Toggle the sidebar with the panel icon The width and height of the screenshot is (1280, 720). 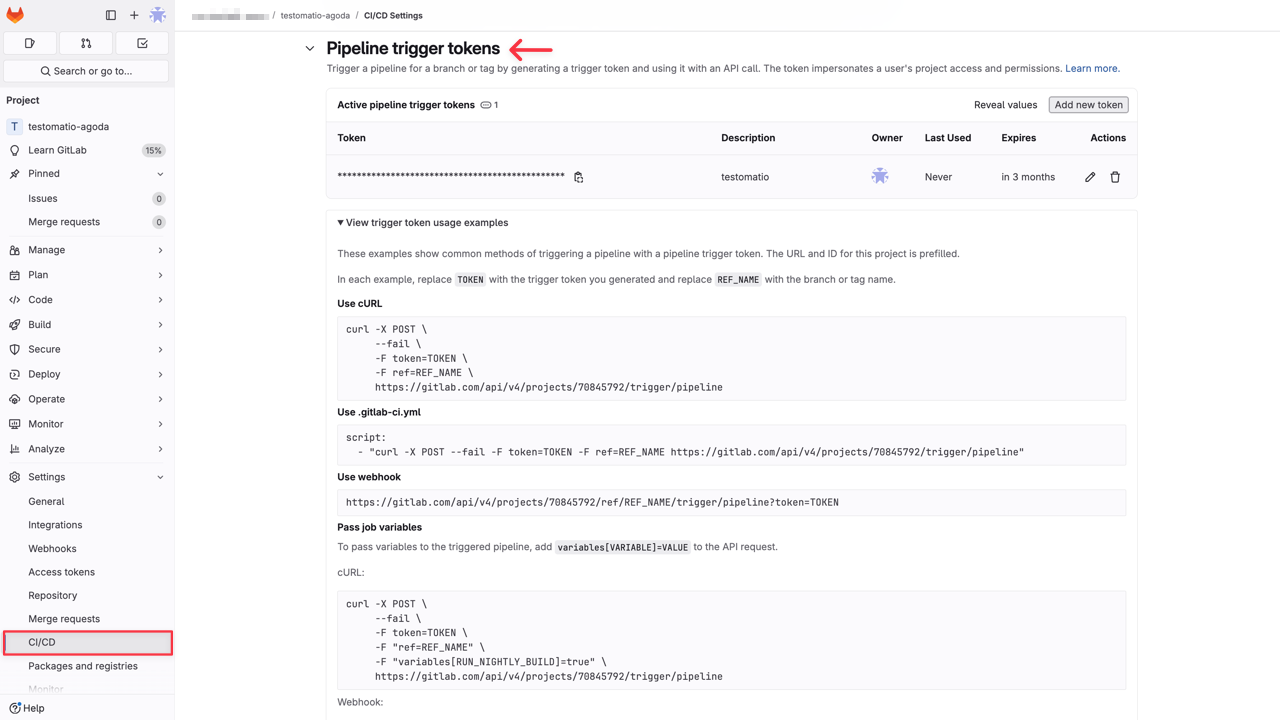point(110,15)
